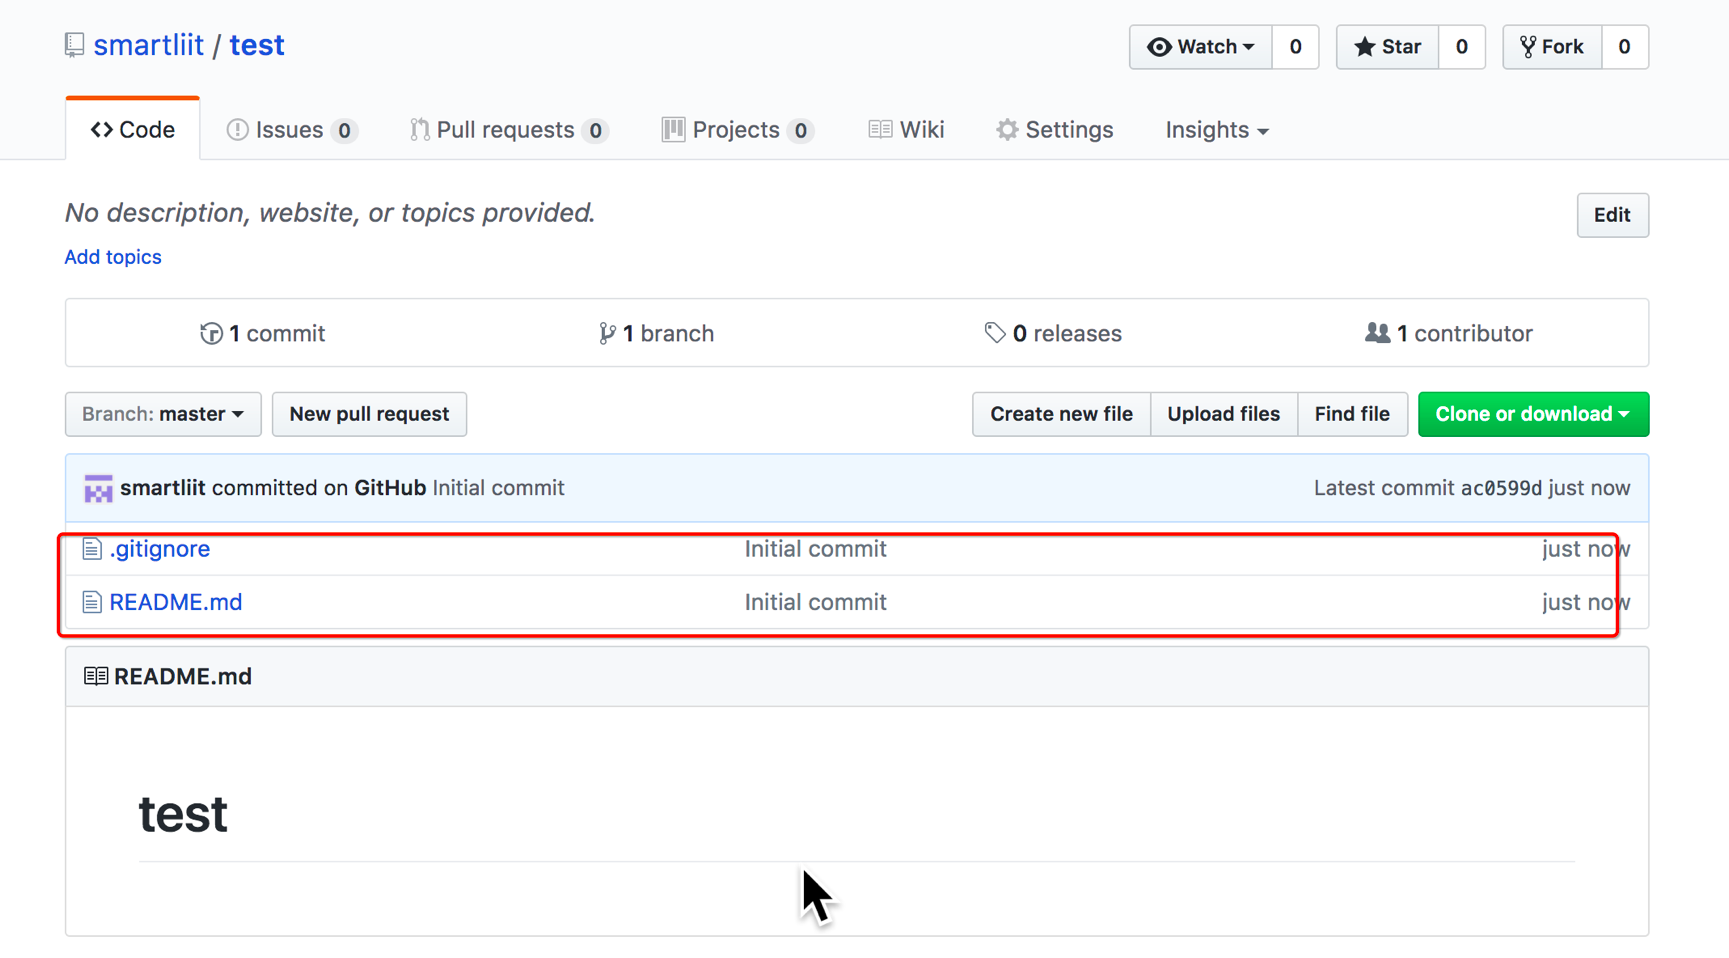Click the smartliit avatar in the commit bar
This screenshot has width=1729, height=958.
click(98, 489)
